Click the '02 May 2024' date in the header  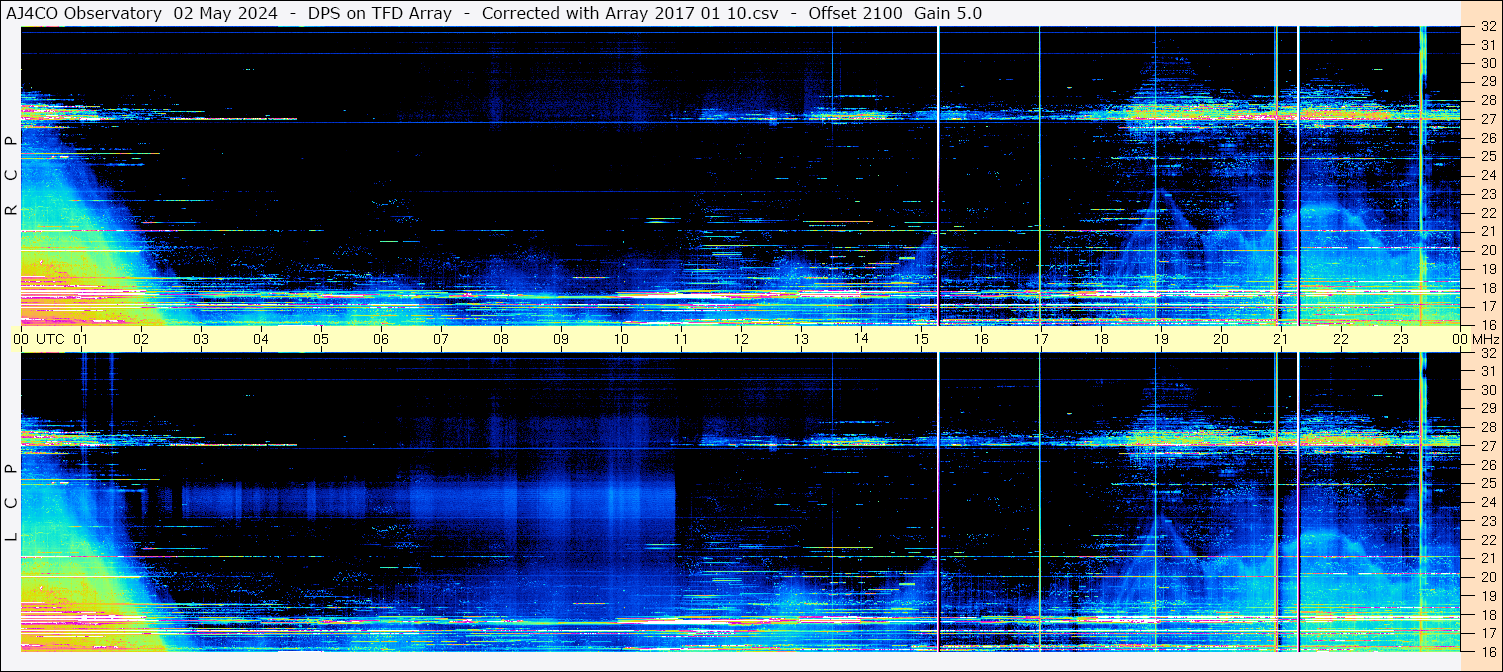coord(225,13)
